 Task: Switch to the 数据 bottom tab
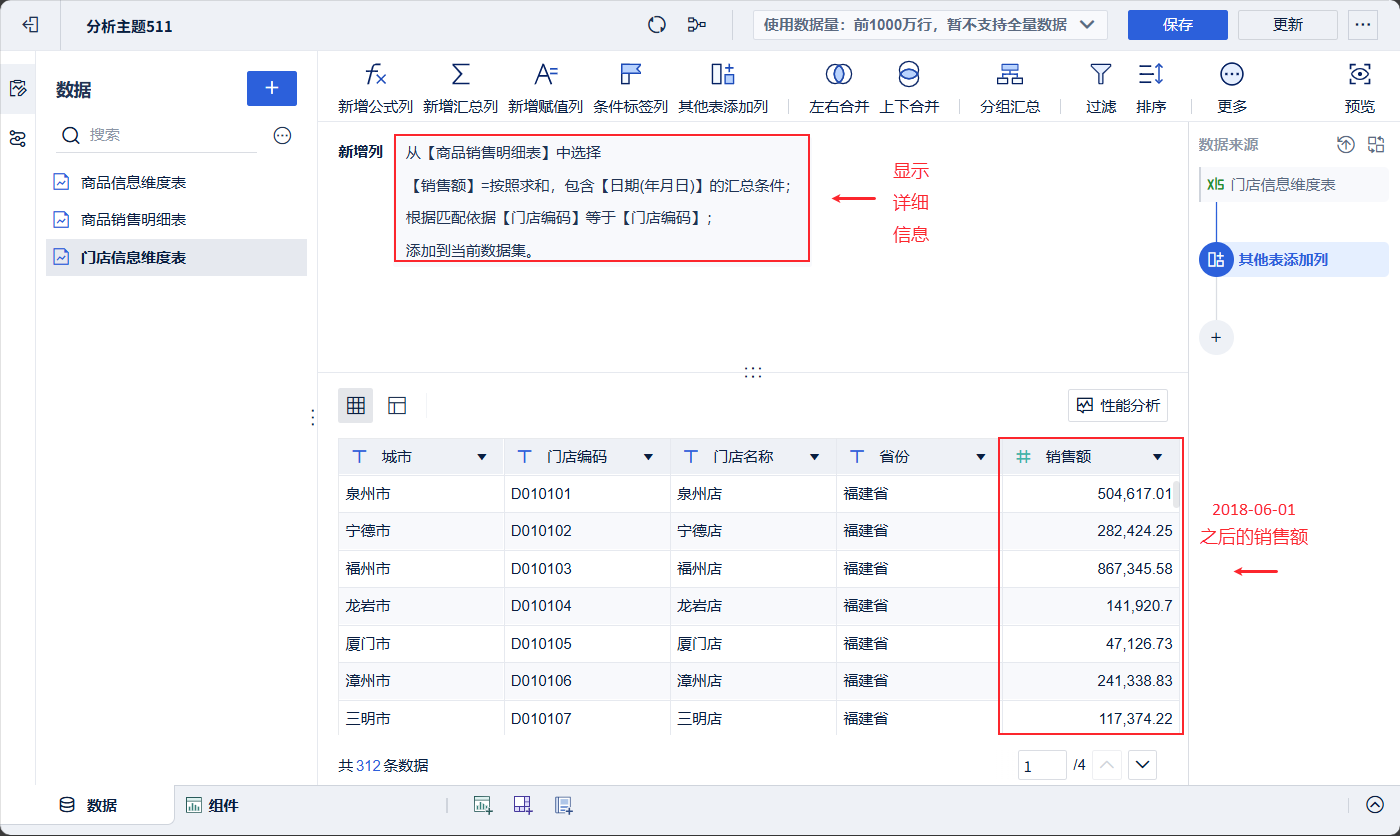coord(90,805)
